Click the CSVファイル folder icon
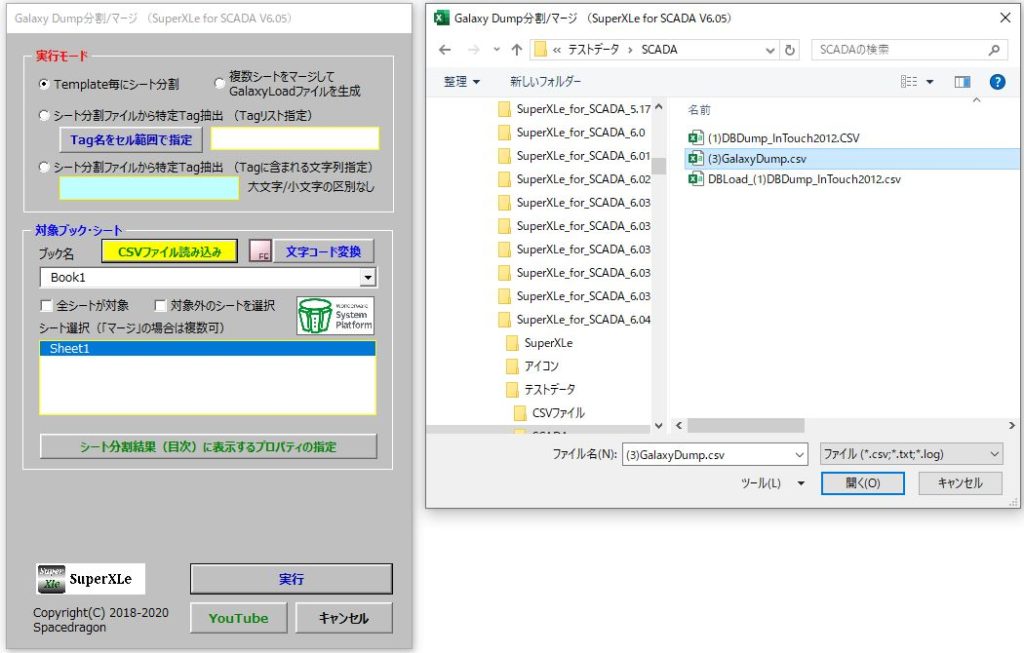 520,413
